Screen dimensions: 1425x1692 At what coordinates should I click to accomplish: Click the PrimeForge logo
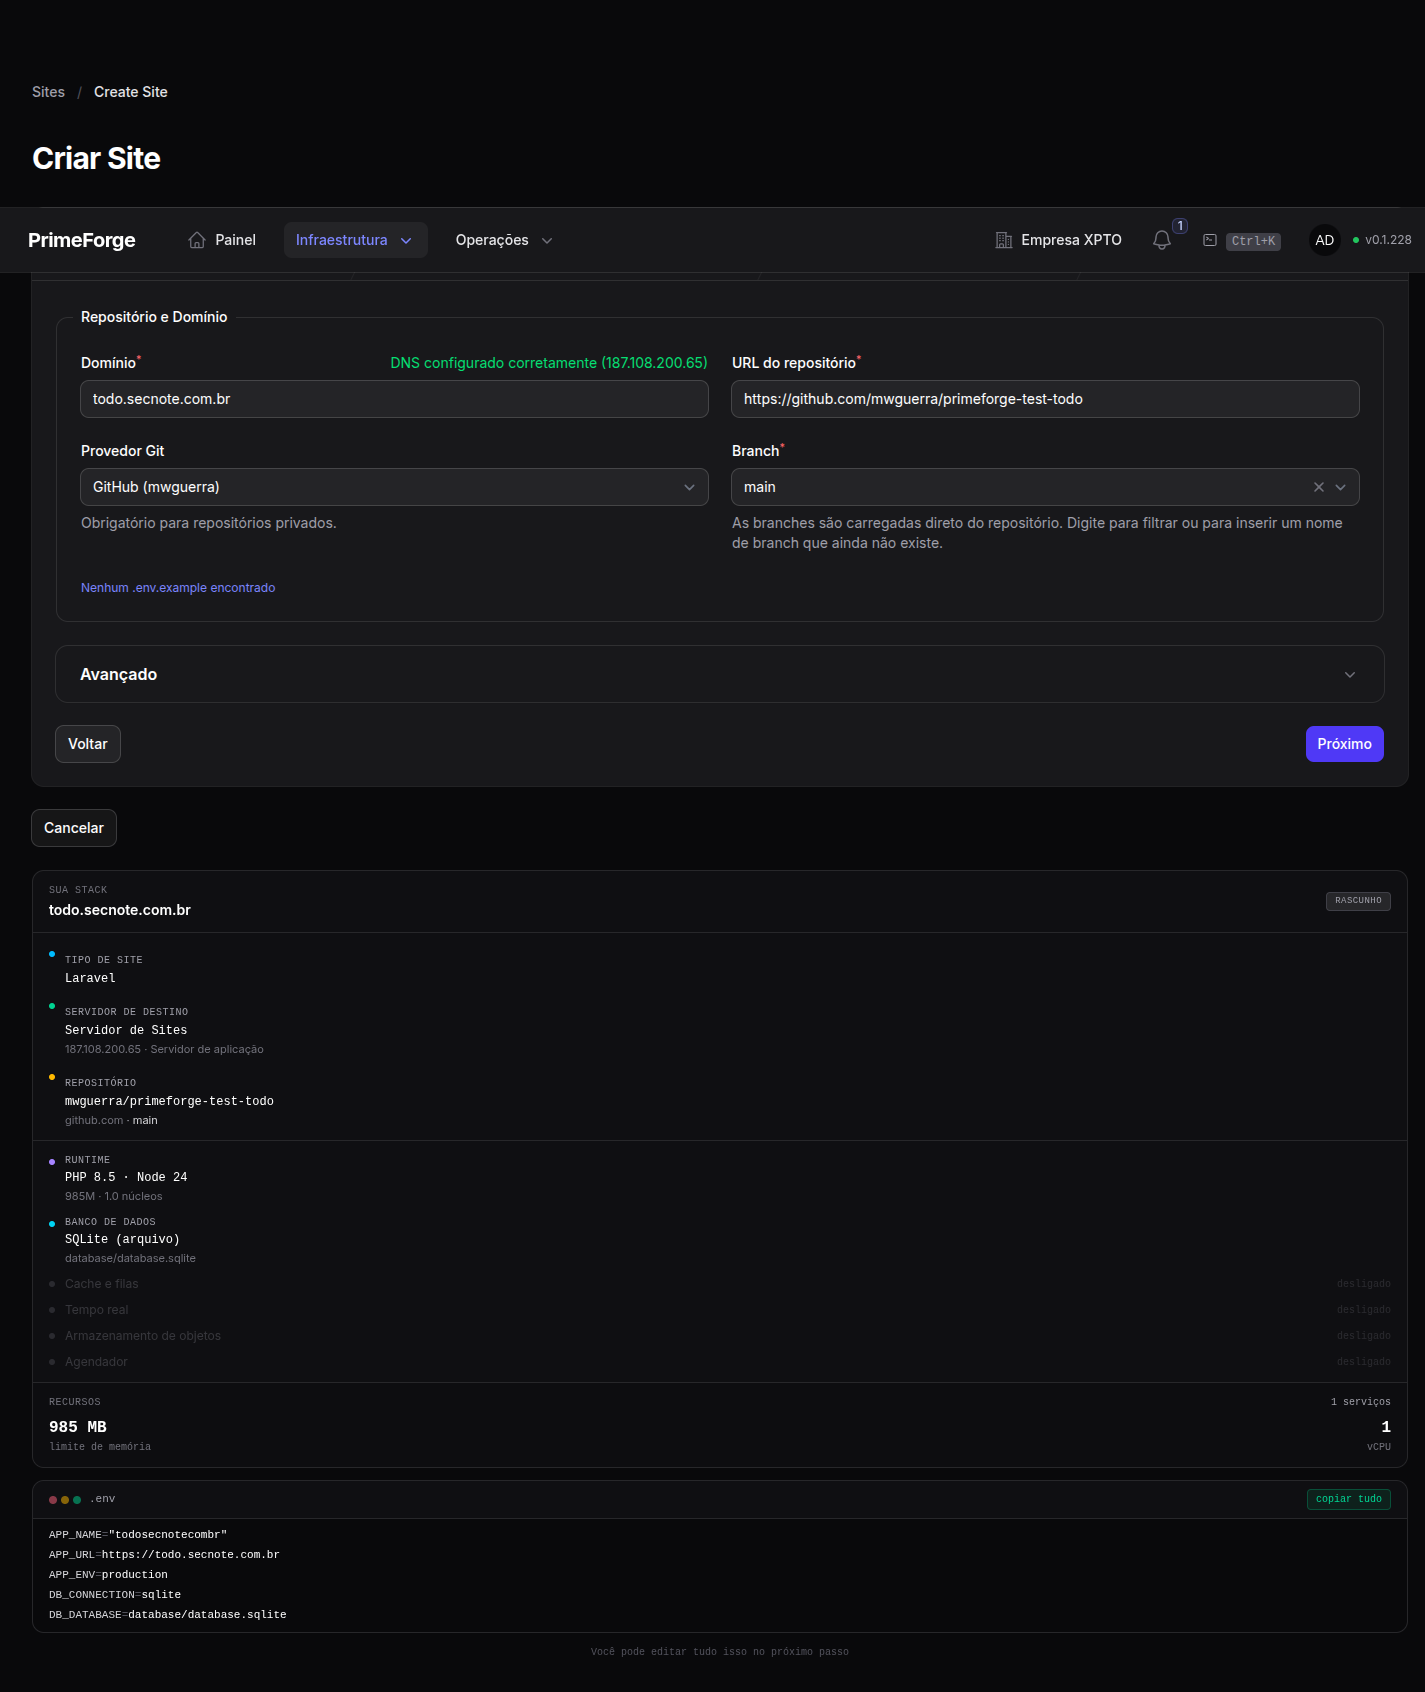pyautogui.click(x=82, y=240)
